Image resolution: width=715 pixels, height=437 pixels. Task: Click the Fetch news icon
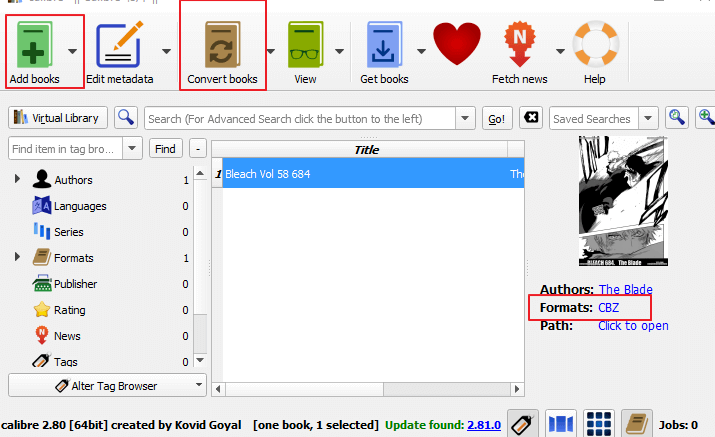pyautogui.click(x=519, y=44)
